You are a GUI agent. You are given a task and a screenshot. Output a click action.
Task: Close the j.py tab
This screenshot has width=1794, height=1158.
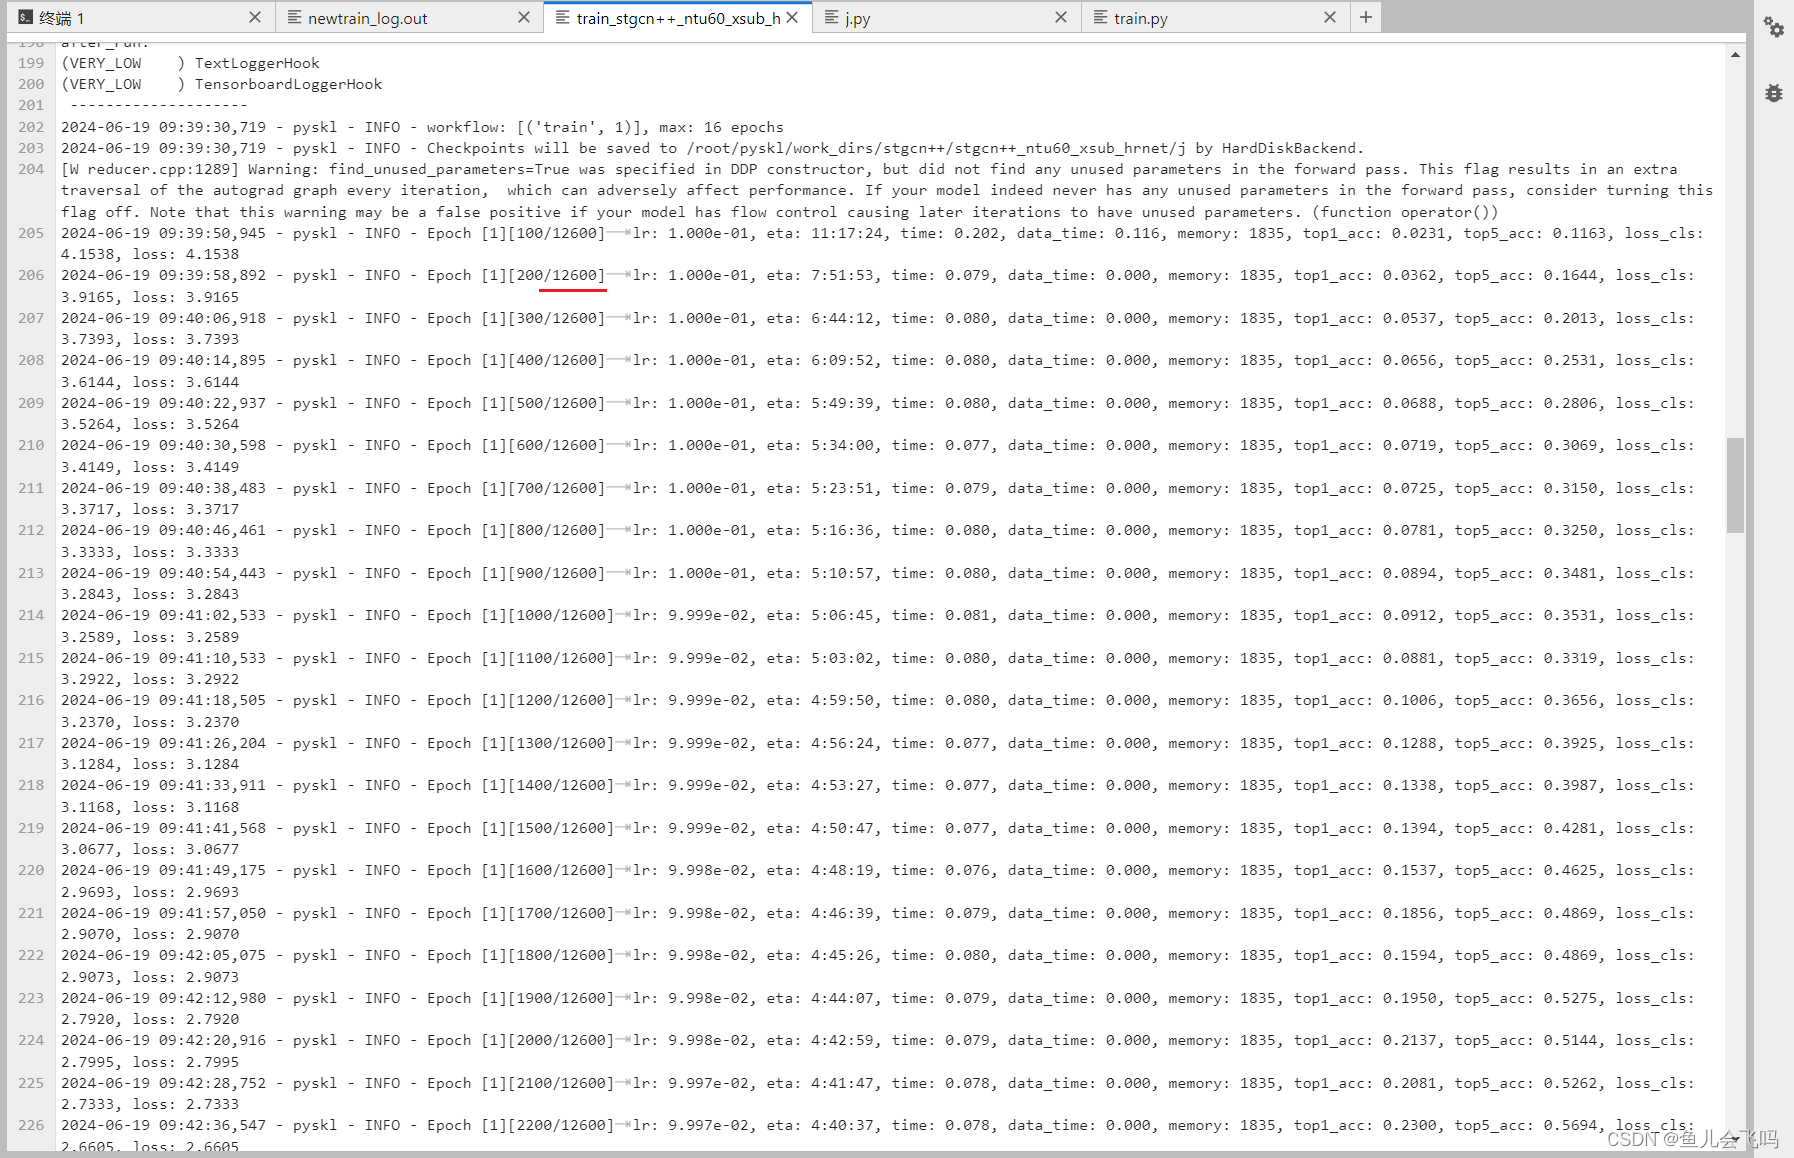click(1061, 17)
